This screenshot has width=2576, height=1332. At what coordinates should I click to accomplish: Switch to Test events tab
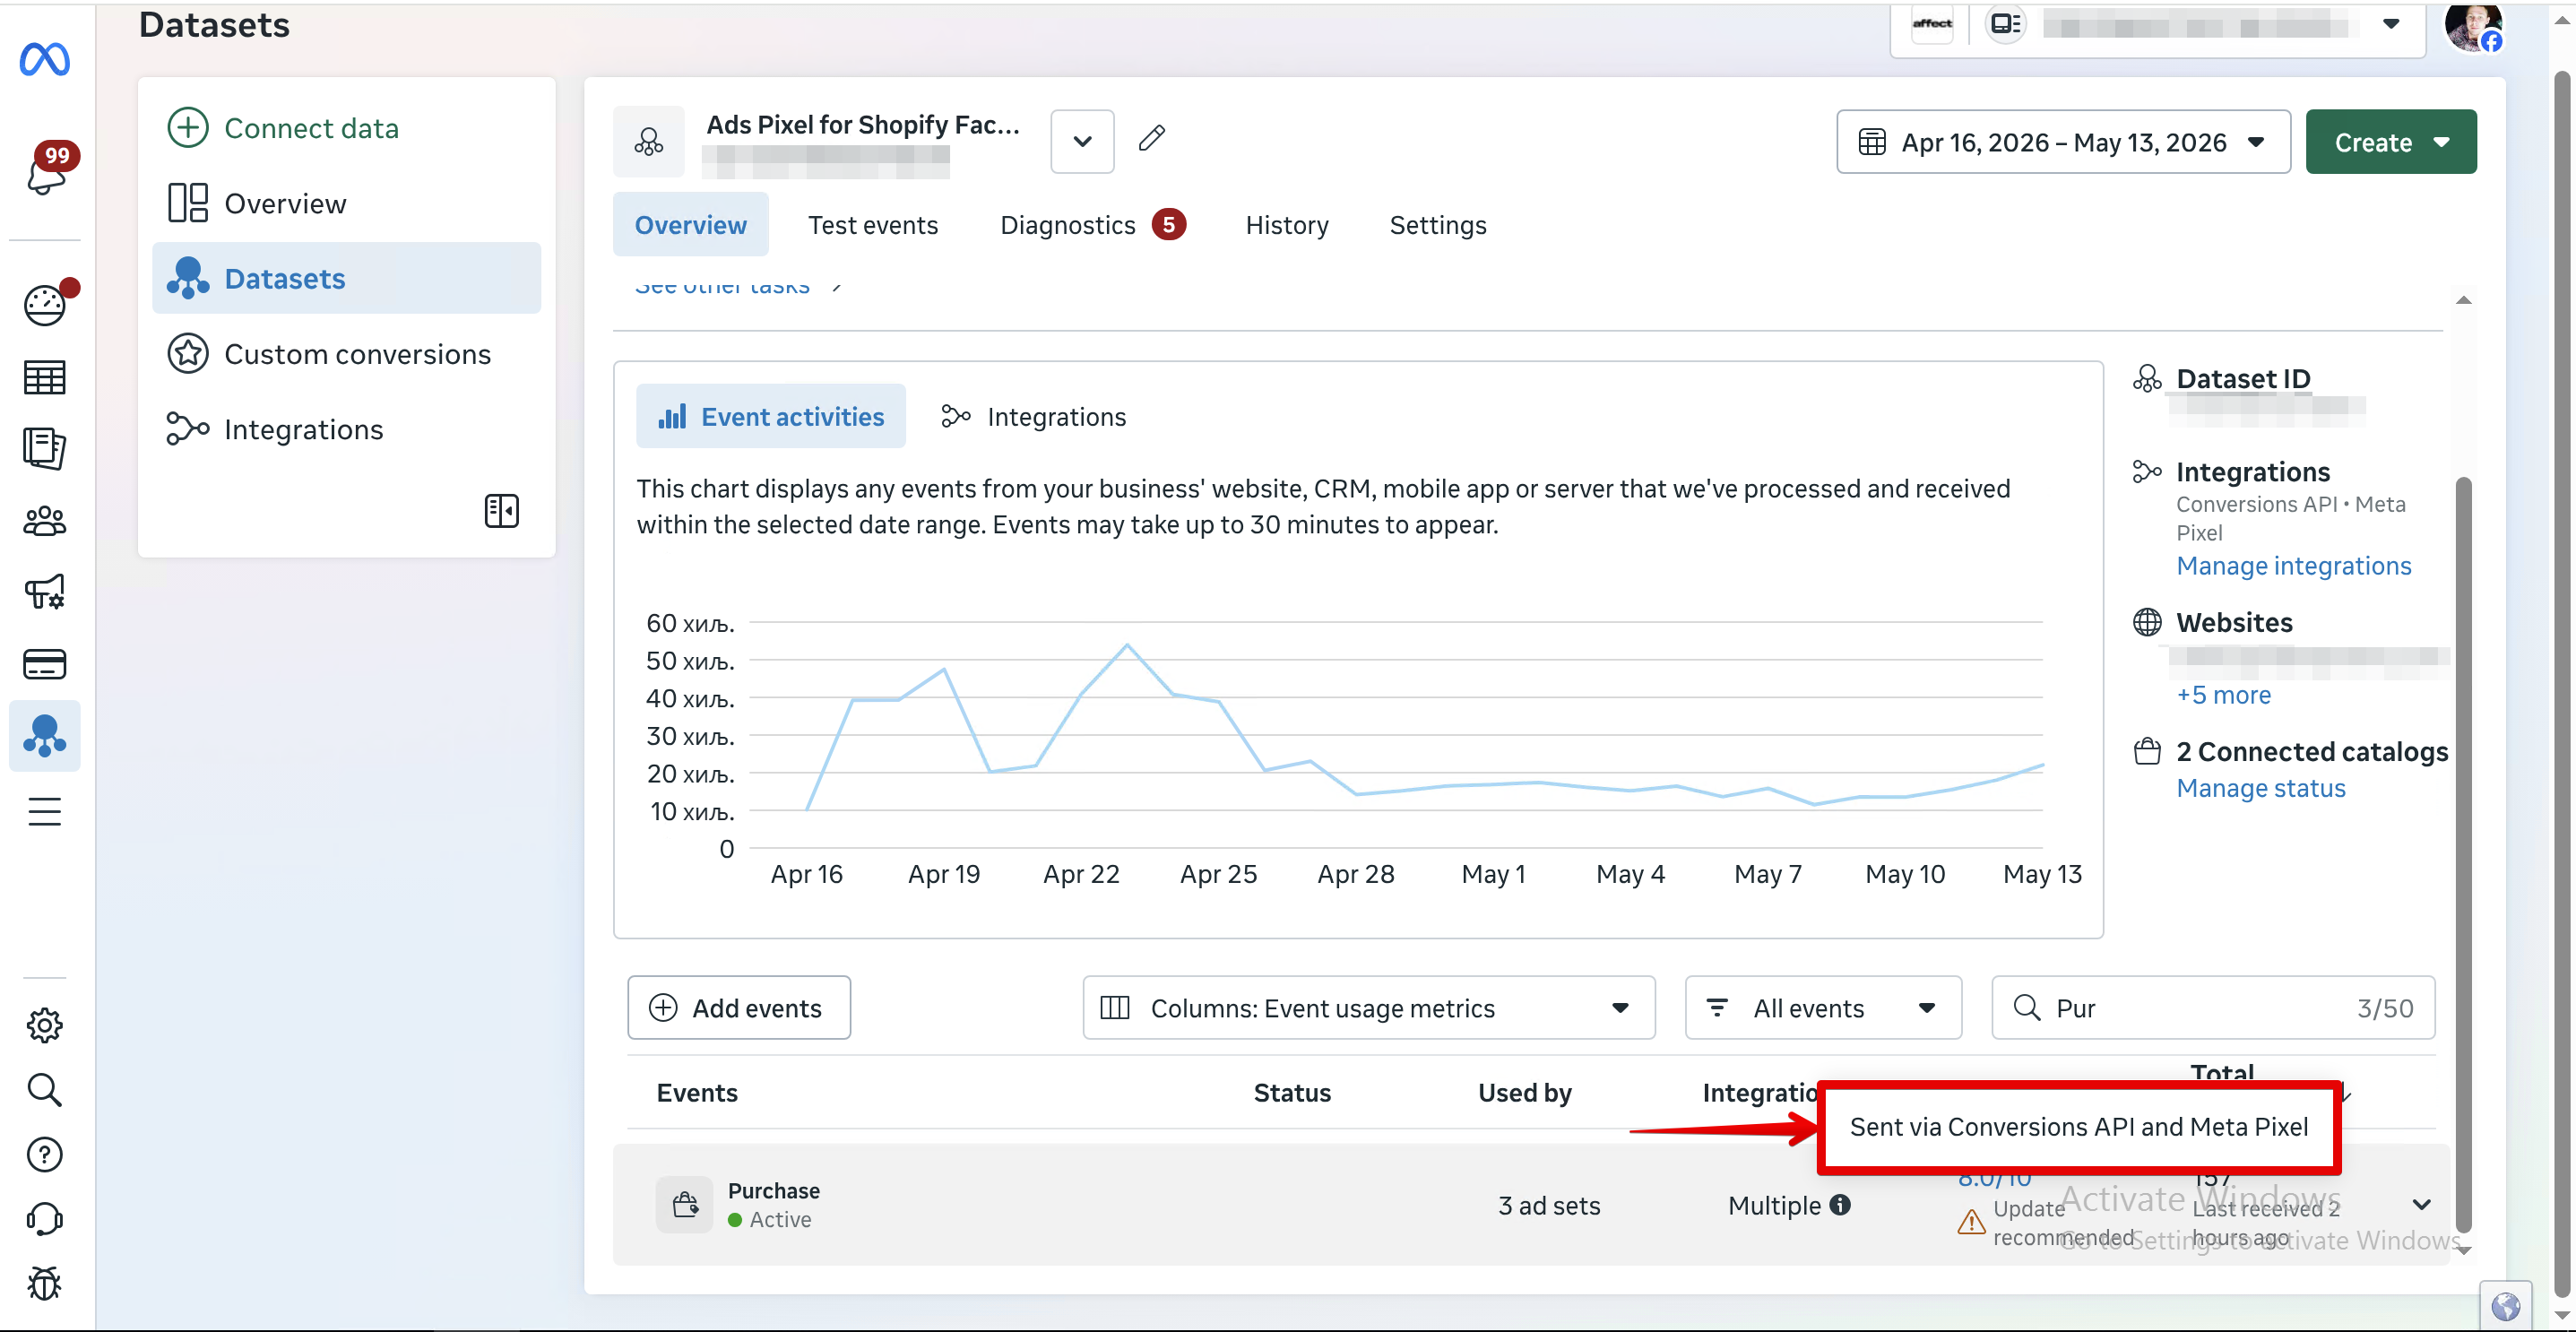pos(872,225)
